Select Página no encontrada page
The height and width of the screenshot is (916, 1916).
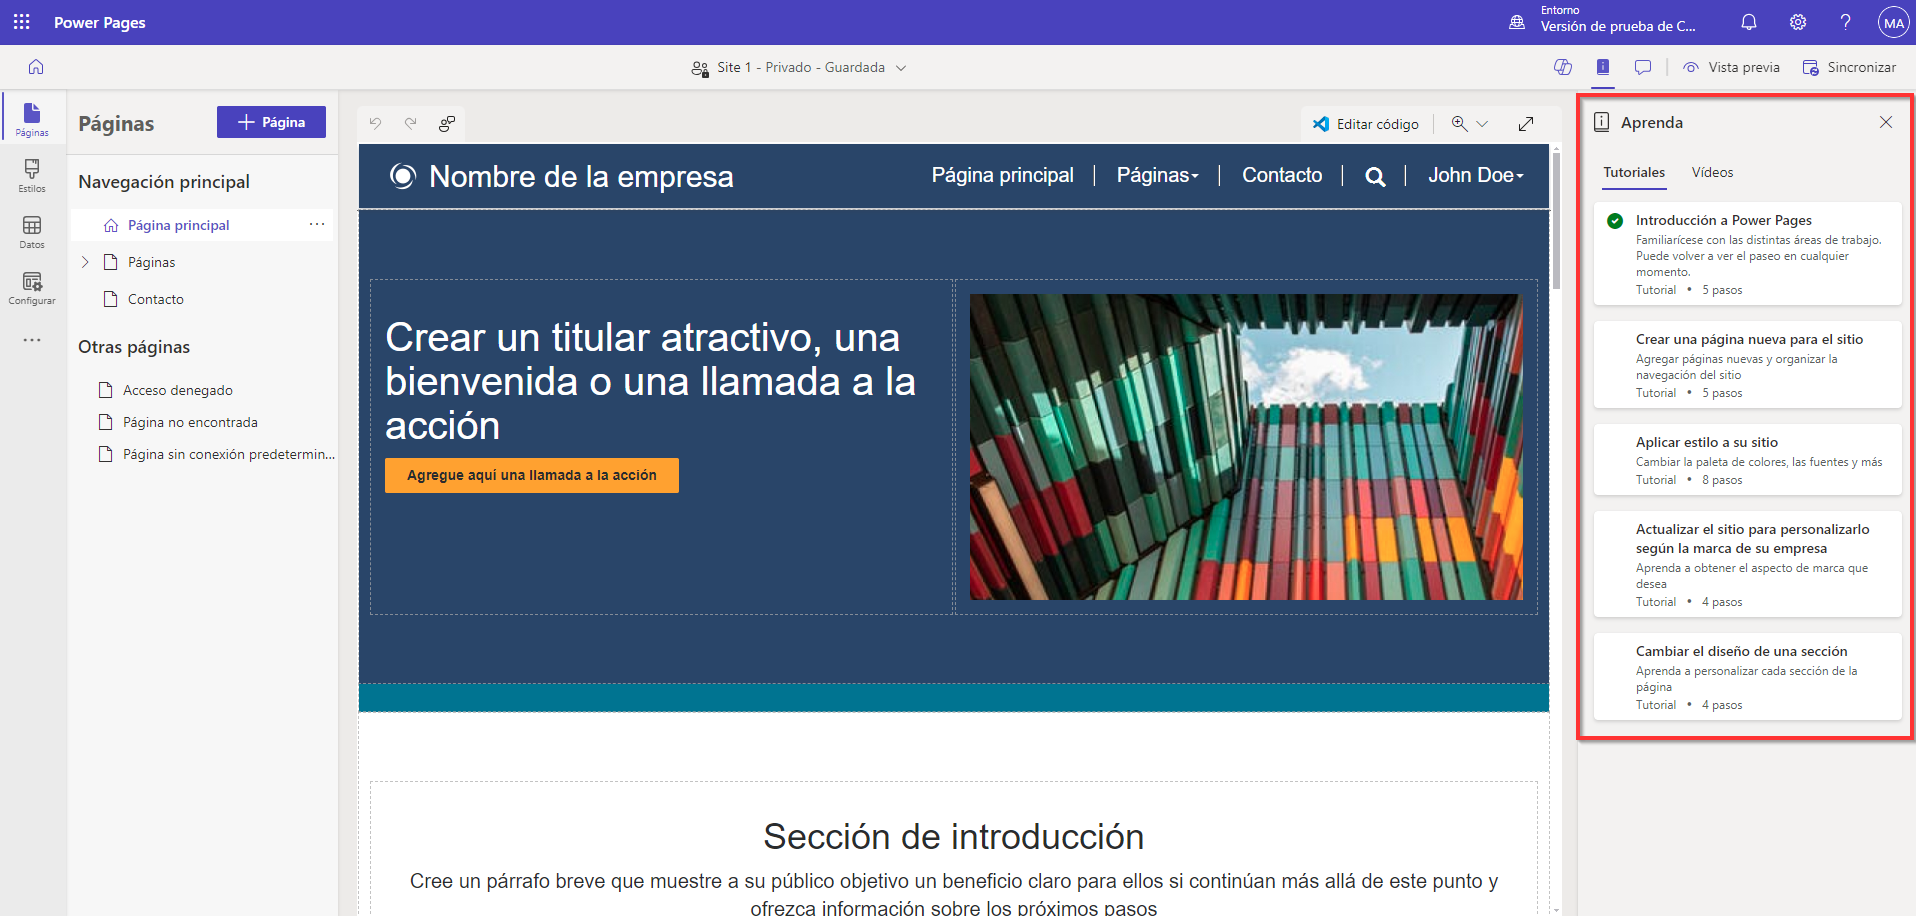190,422
